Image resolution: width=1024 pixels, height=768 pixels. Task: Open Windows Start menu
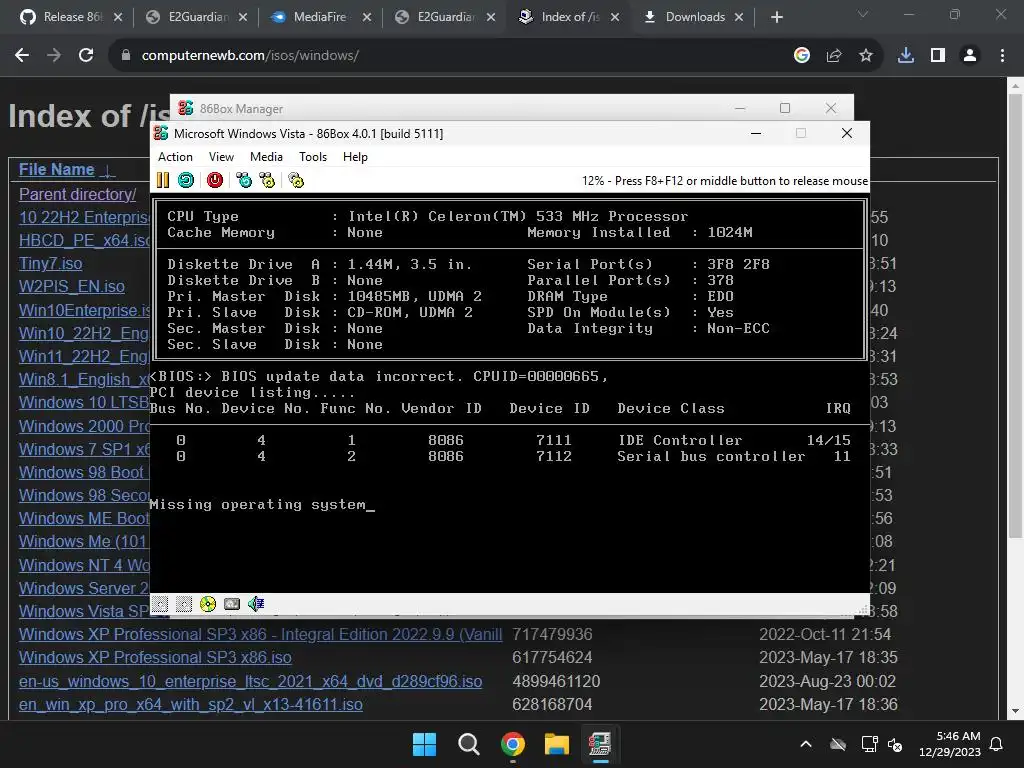pos(424,744)
